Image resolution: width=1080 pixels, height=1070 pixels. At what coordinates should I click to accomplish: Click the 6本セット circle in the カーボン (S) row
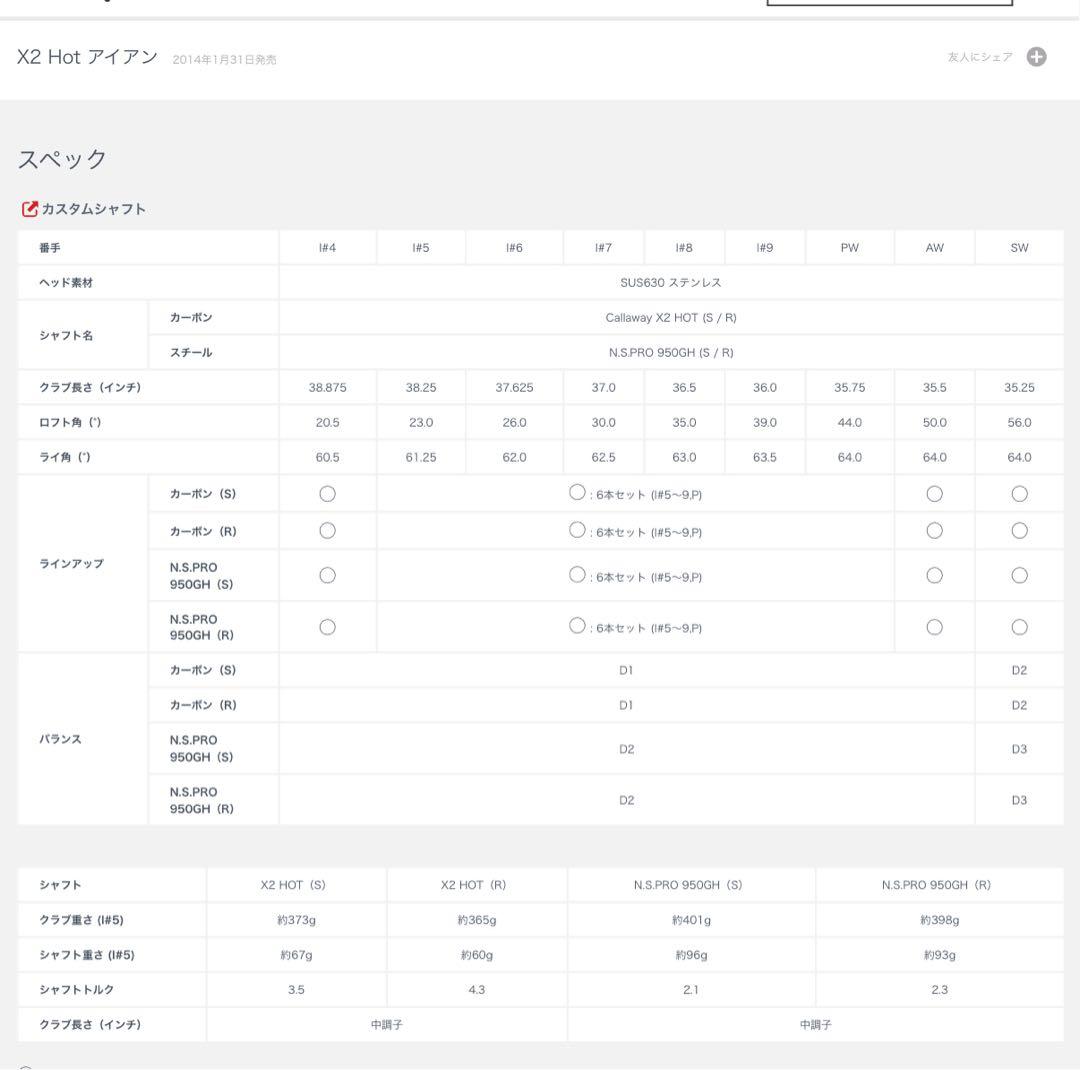point(576,492)
